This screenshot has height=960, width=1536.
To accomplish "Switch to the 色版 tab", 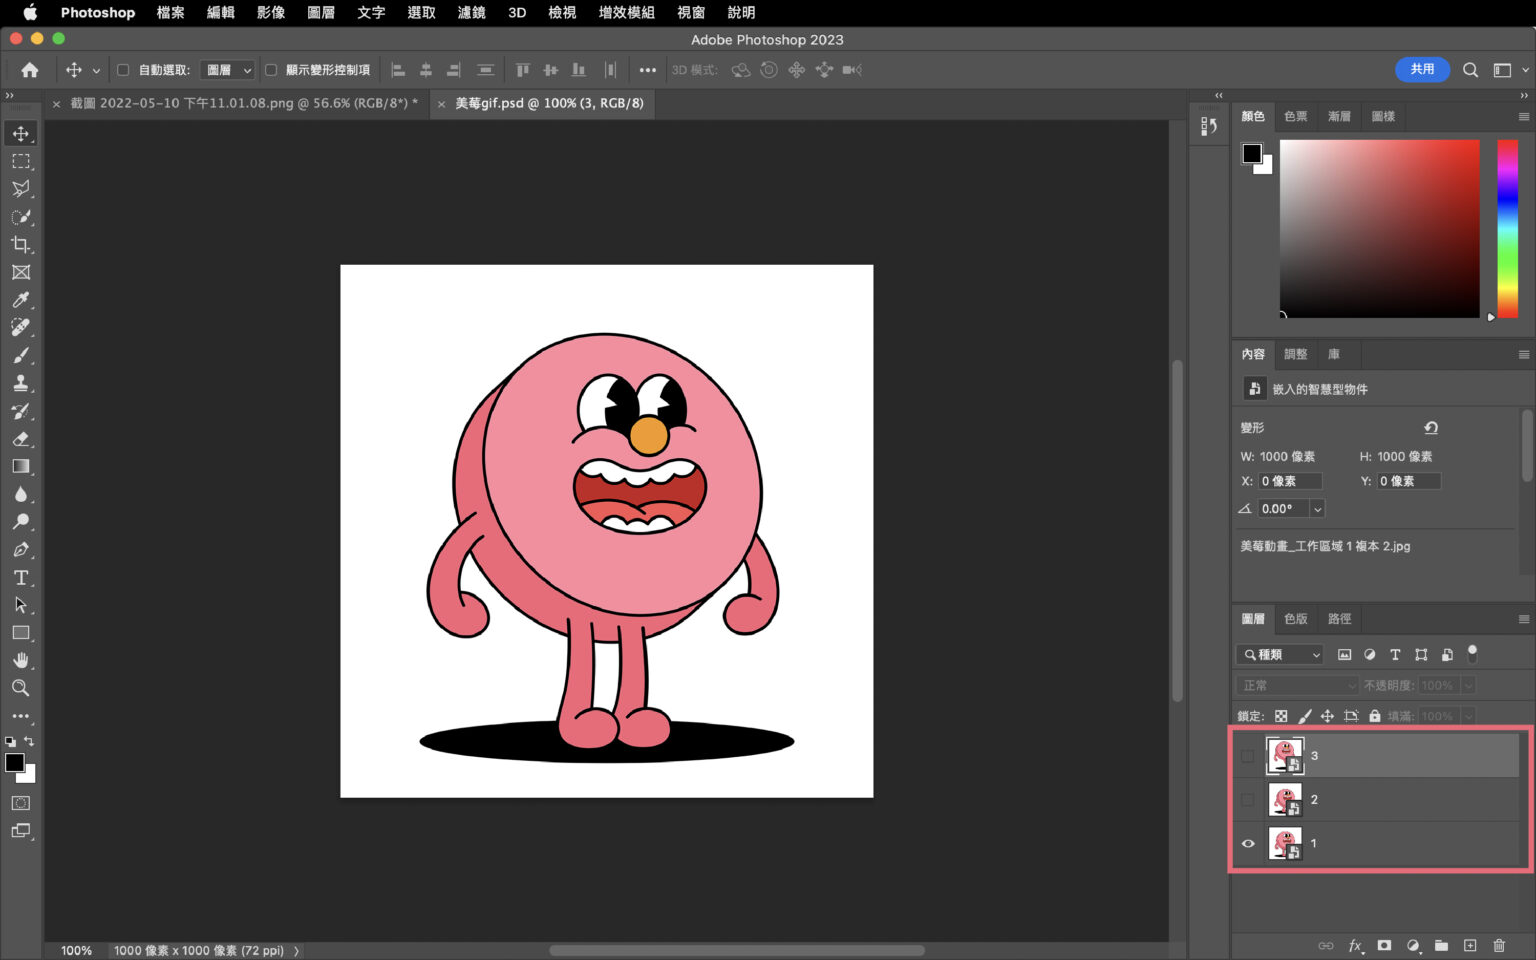I will pyautogui.click(x=1296, y=619).
